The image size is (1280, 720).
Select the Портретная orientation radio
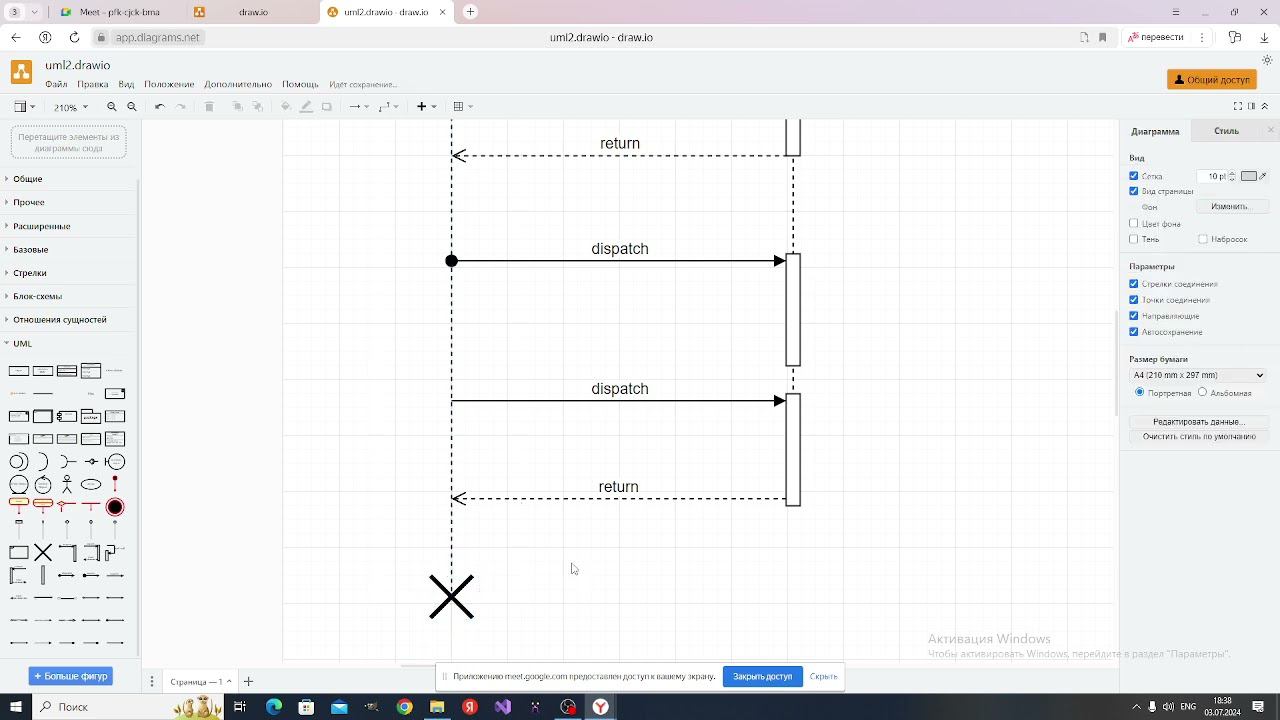click(x=1139, y=392)
